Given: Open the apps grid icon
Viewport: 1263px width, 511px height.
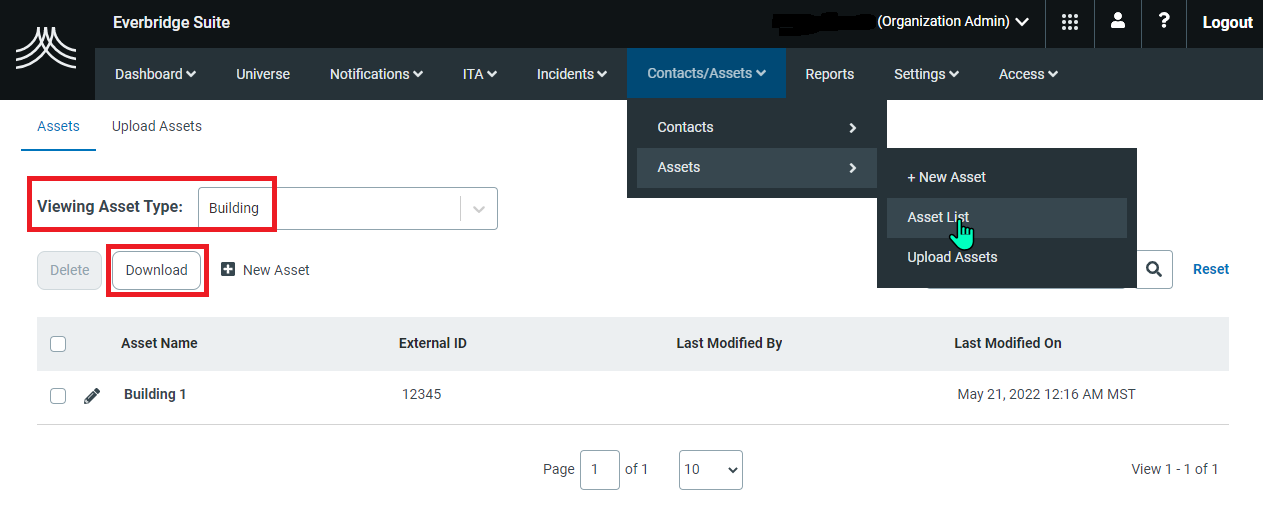Looking at the screenshot, I should tap(1070, 22).
